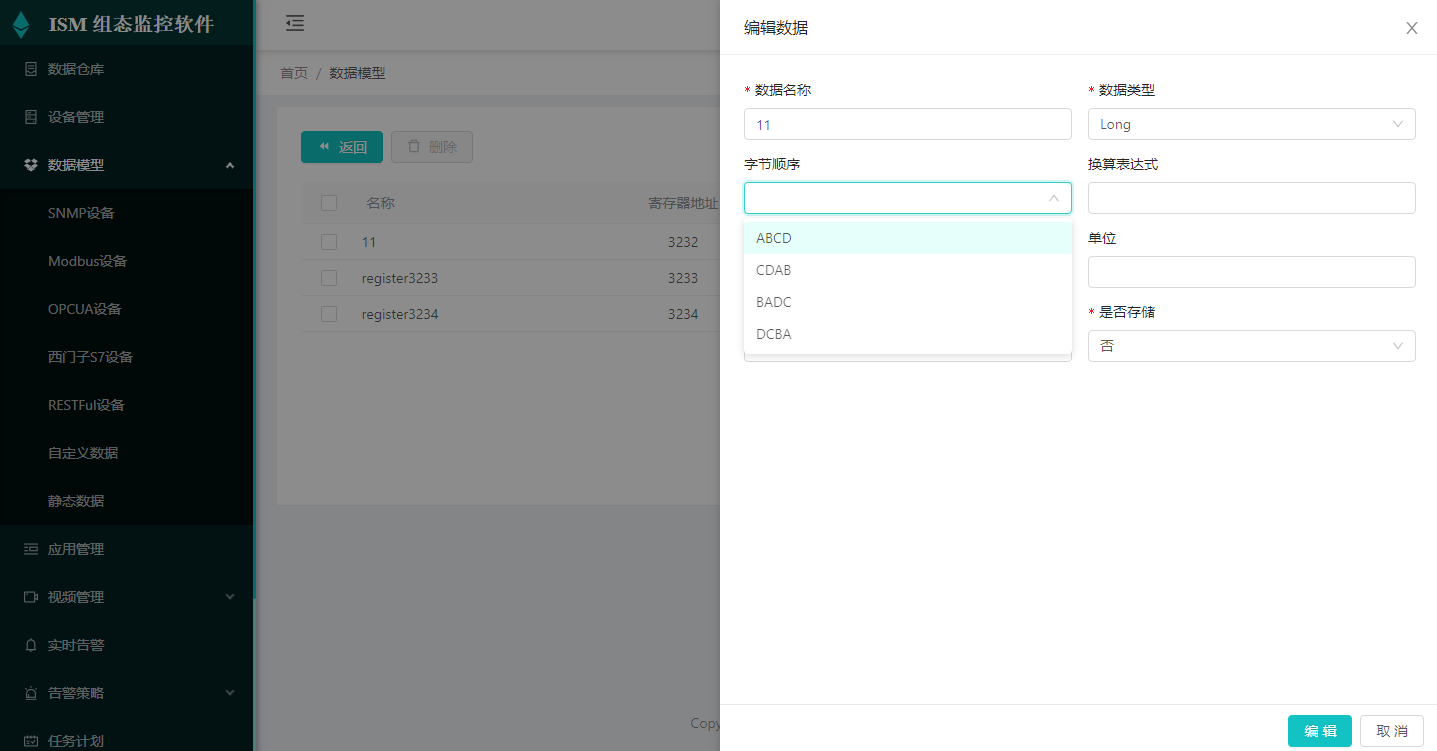
Task: Click the data model sidebar icon
Action: point(30,165)
